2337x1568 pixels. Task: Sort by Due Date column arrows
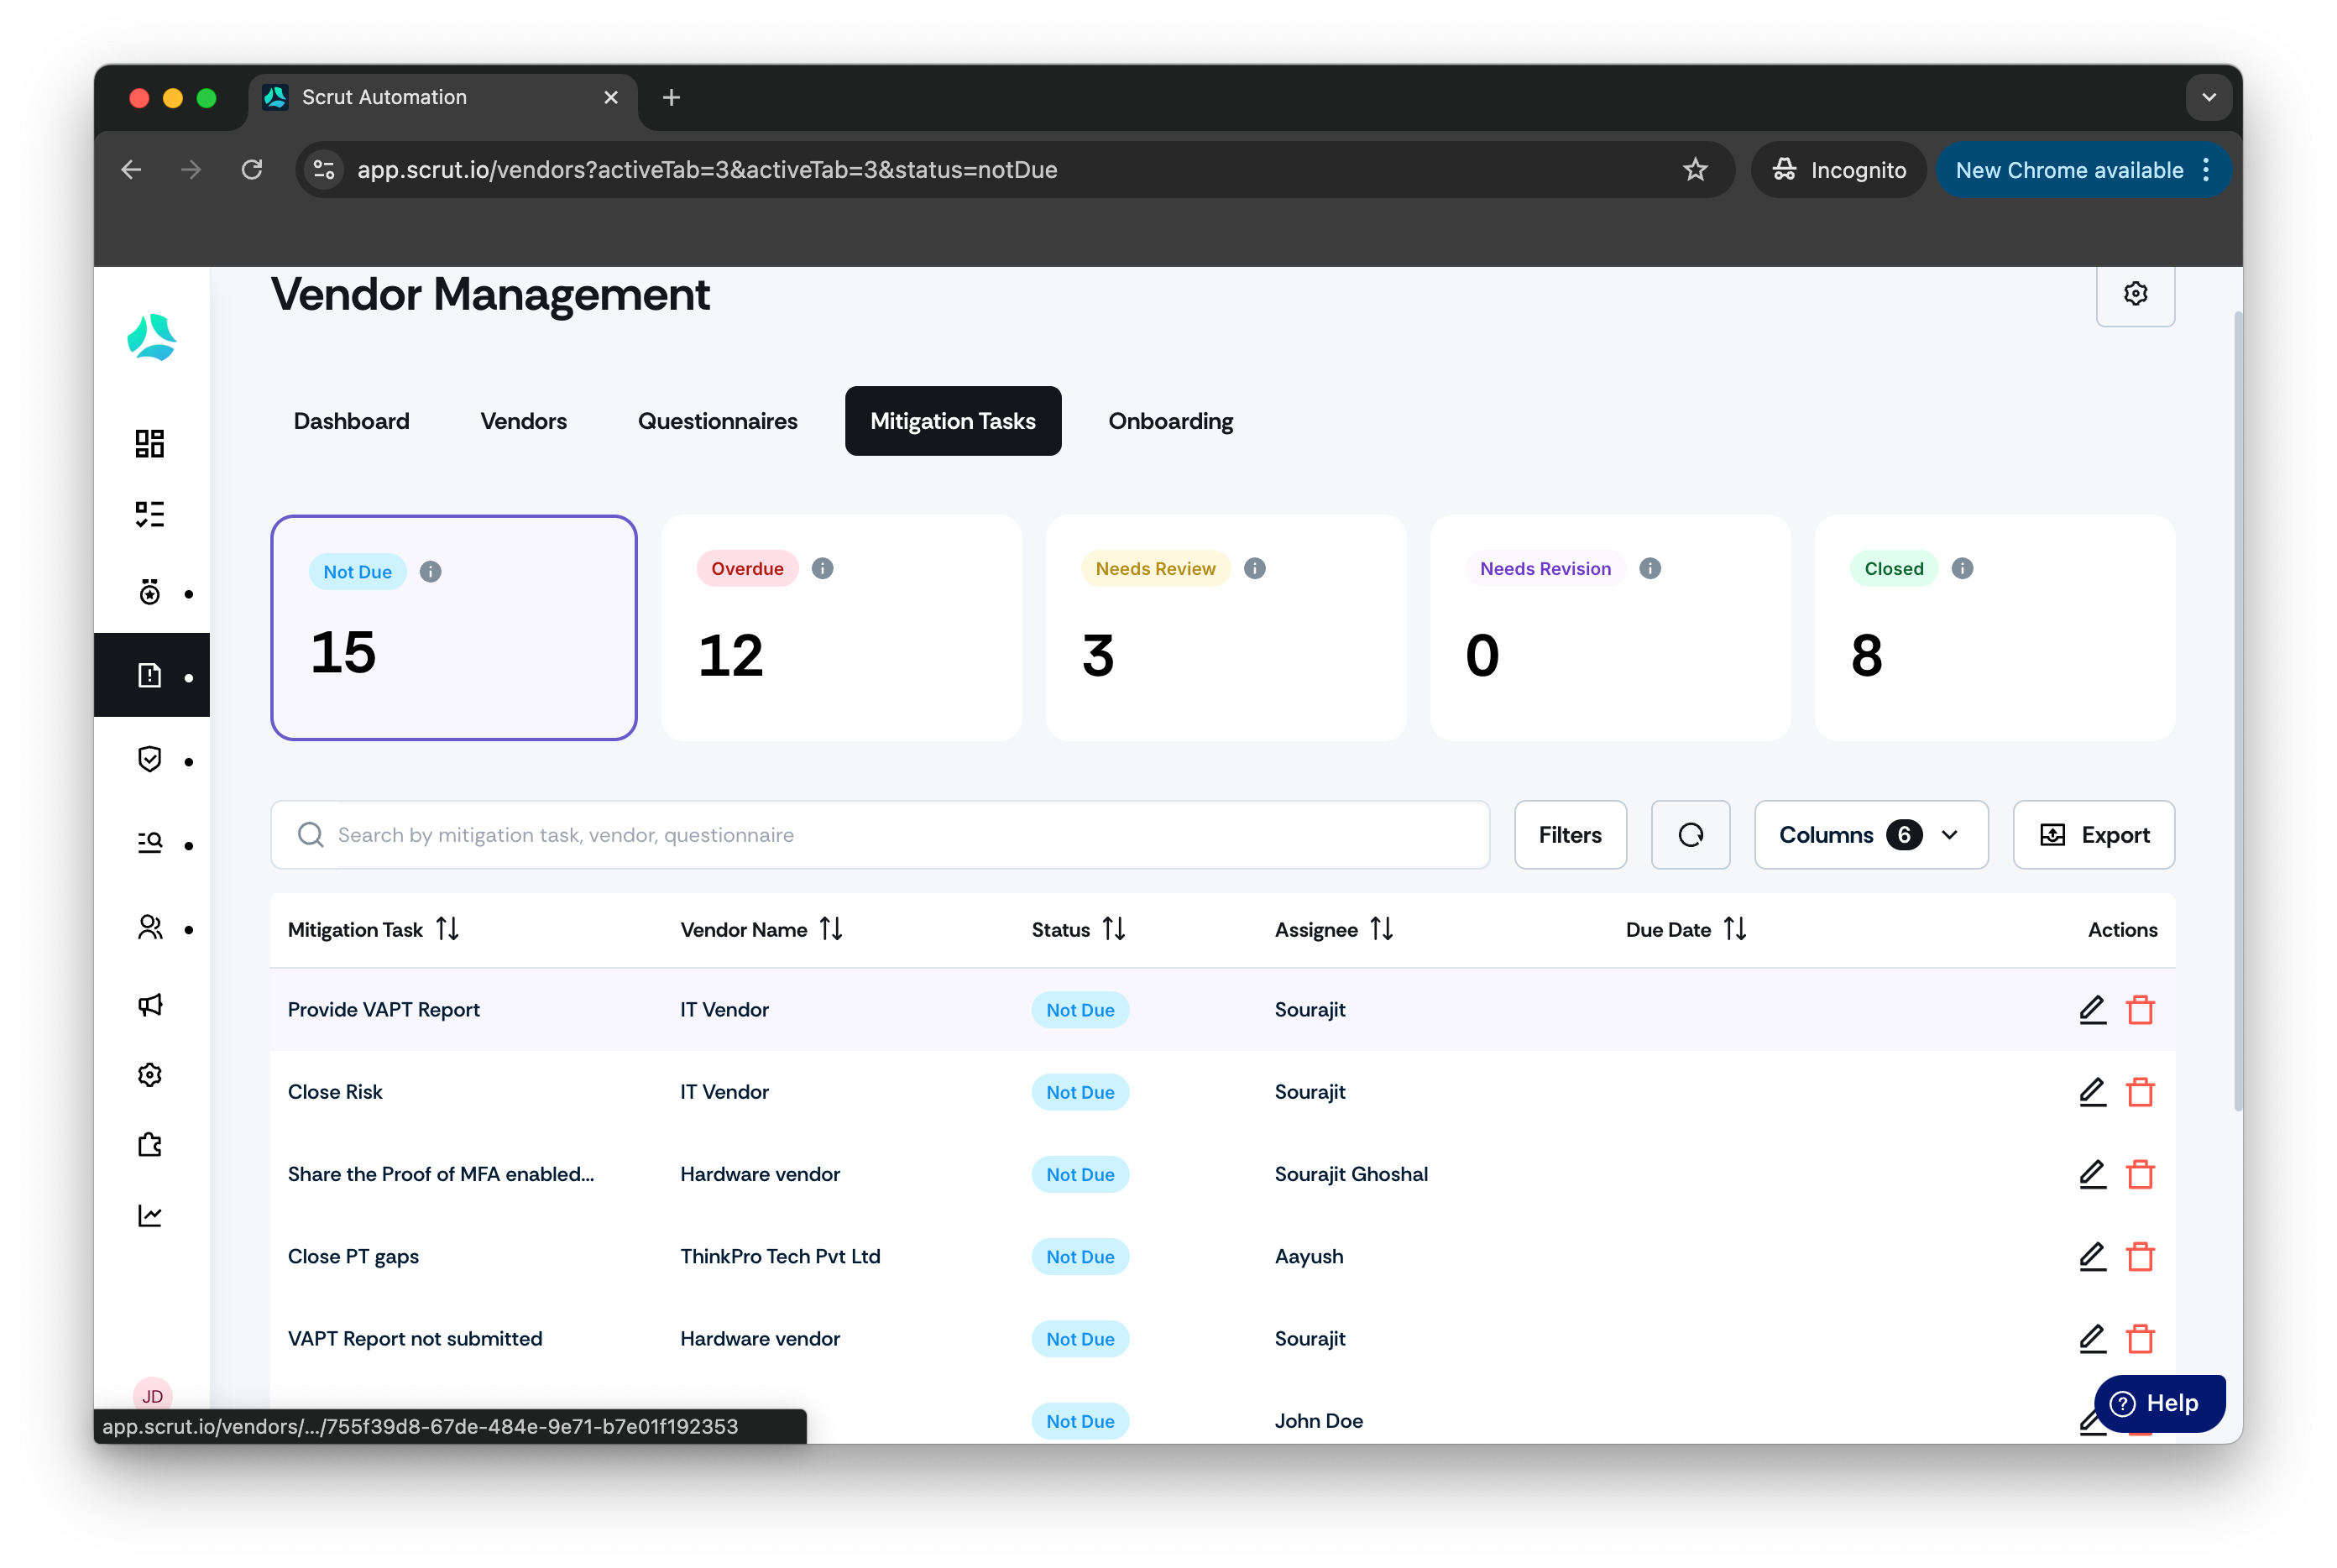click(x=1735, y=929)
